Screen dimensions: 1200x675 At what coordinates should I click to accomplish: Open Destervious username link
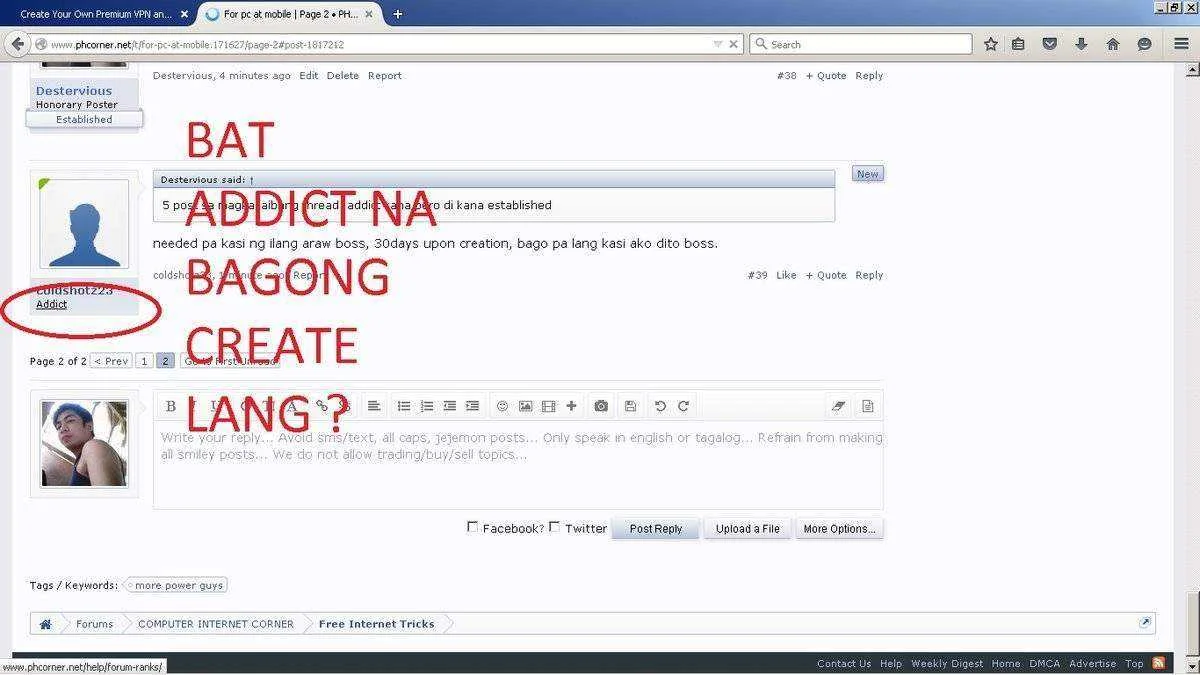point(74,91)
